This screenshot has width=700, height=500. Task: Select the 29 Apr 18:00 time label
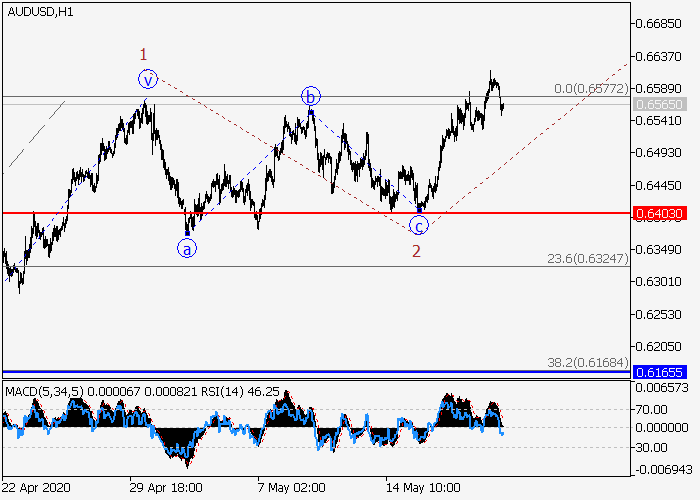[x=165, y=489]
